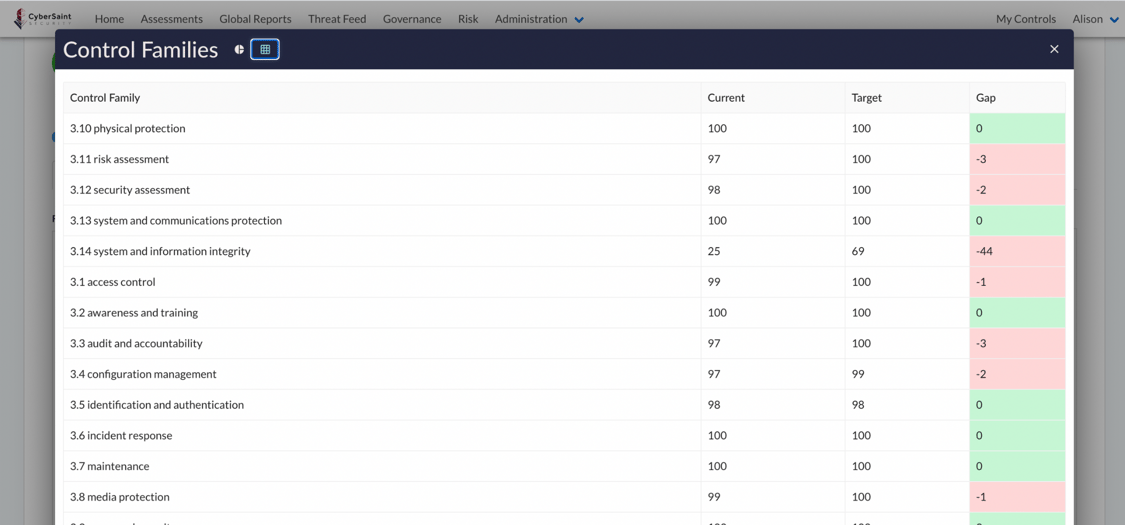Click the red -44 gap cell
Viewport: 1125px width, 525px height.
(1016, 251)
